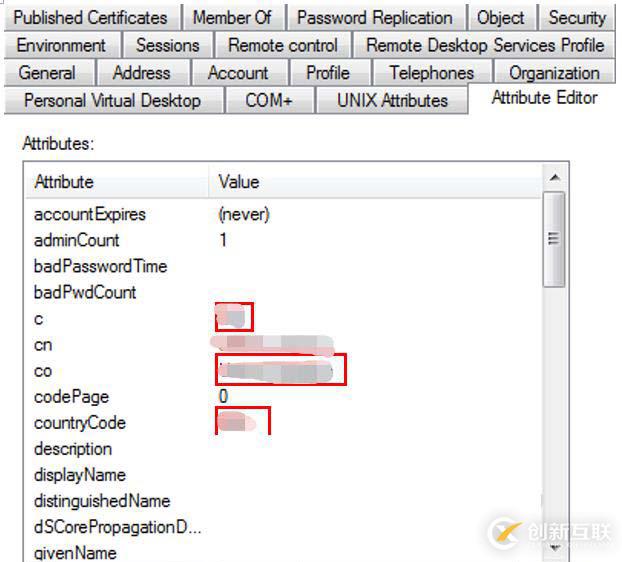Click the attributes list scrollbar thumb
Screen dimensions: 622x562
pos(554,239)
